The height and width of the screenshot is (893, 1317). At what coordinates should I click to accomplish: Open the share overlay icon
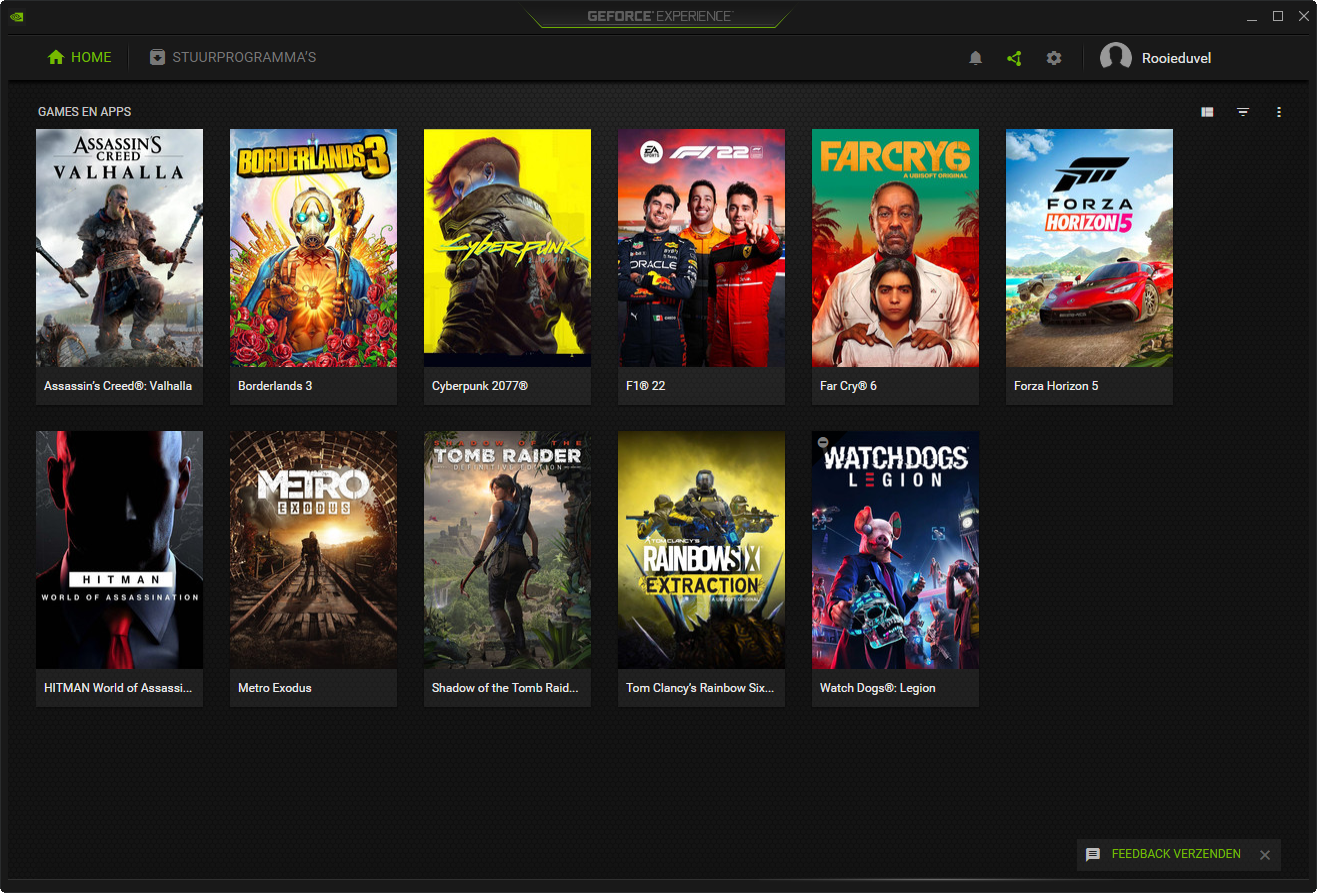click(1014, 58)
